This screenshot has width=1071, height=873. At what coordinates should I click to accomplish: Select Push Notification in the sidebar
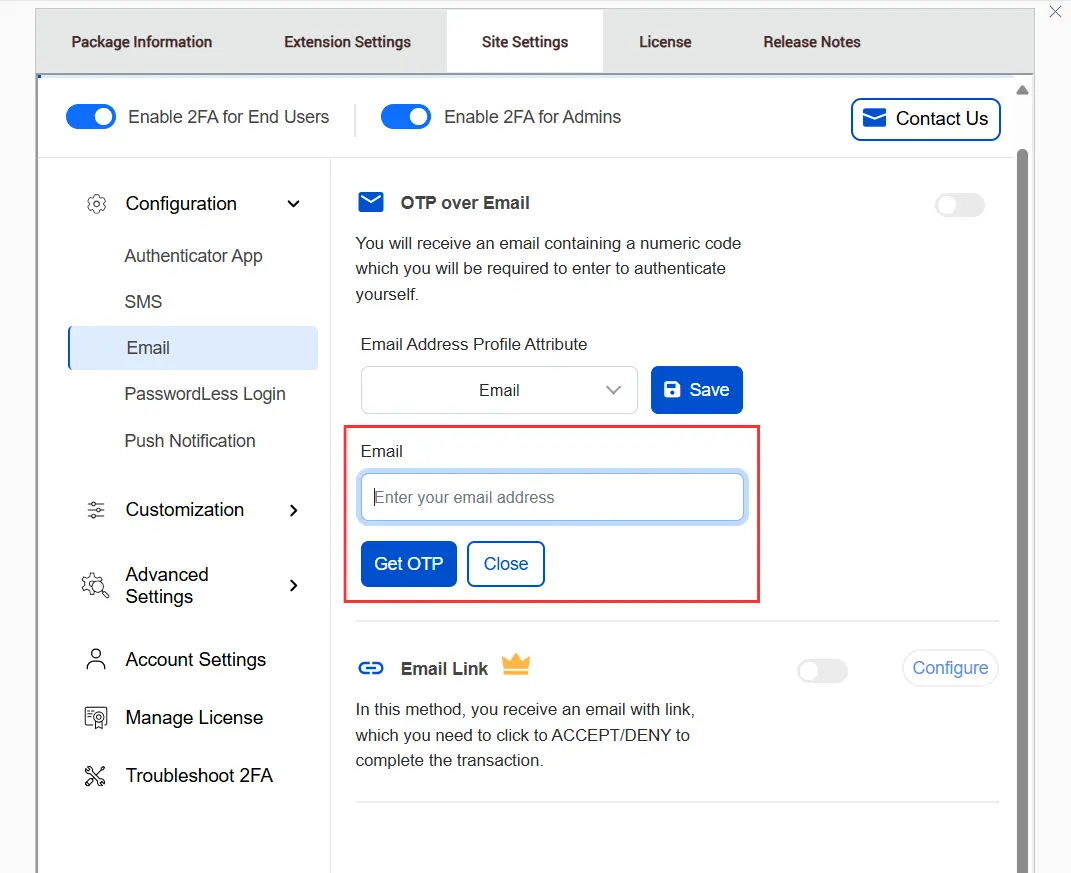[190, 441]
